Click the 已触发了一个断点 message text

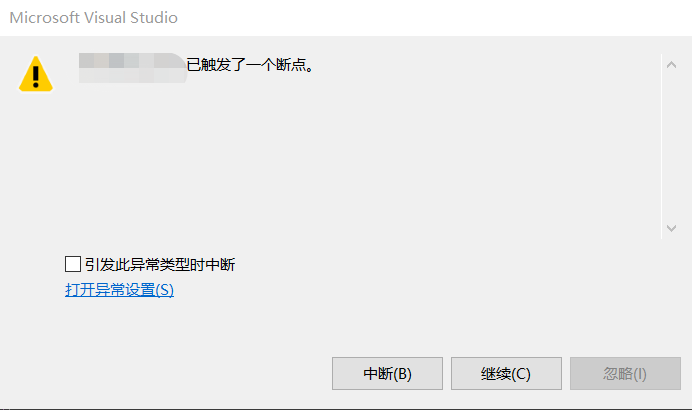pyautogui.click(x=250, y=65)
